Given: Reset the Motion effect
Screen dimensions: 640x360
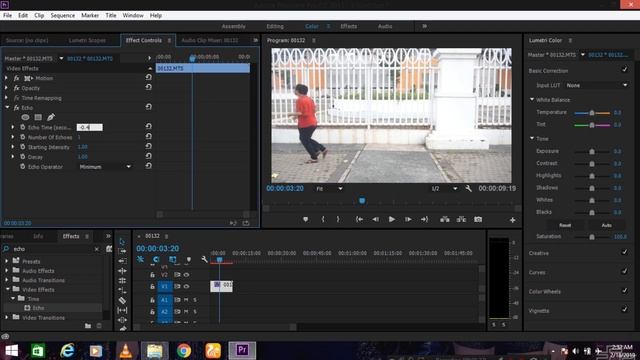Looking at the screenshot, I should click(149, 77).
